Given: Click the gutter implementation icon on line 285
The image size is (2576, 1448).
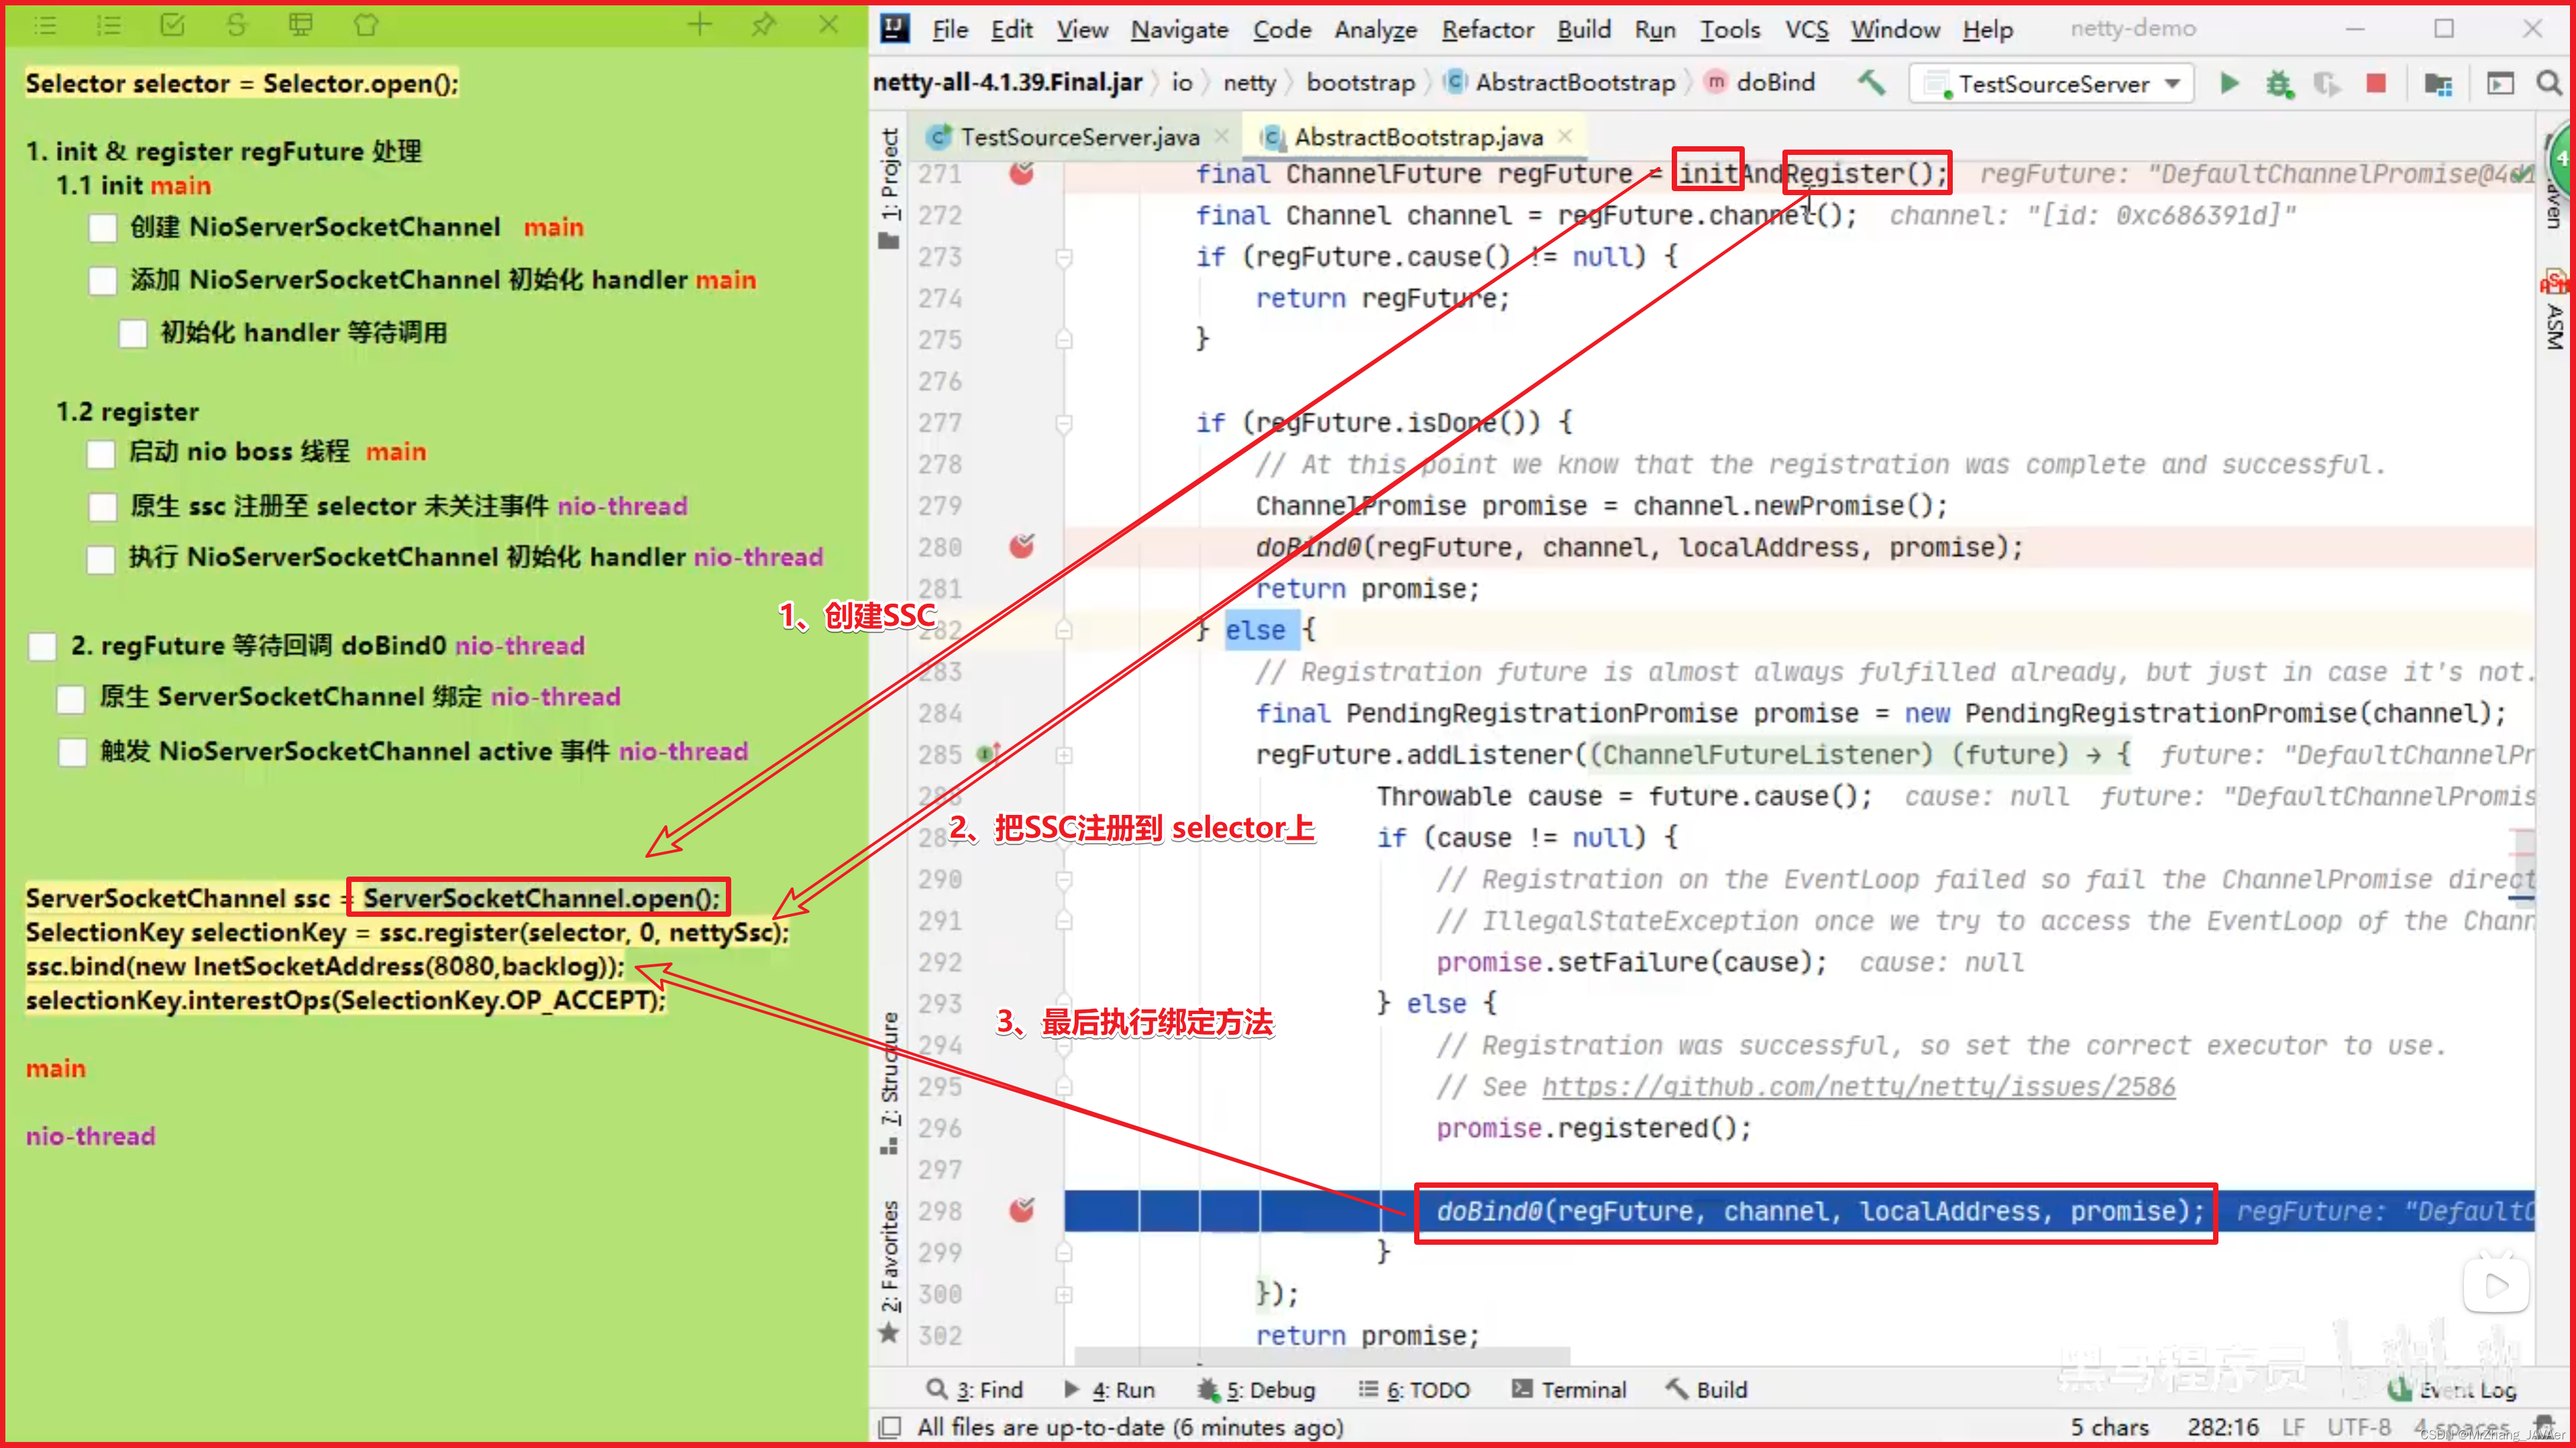Looking at the screenshot, I should click(x=988, y=753).
